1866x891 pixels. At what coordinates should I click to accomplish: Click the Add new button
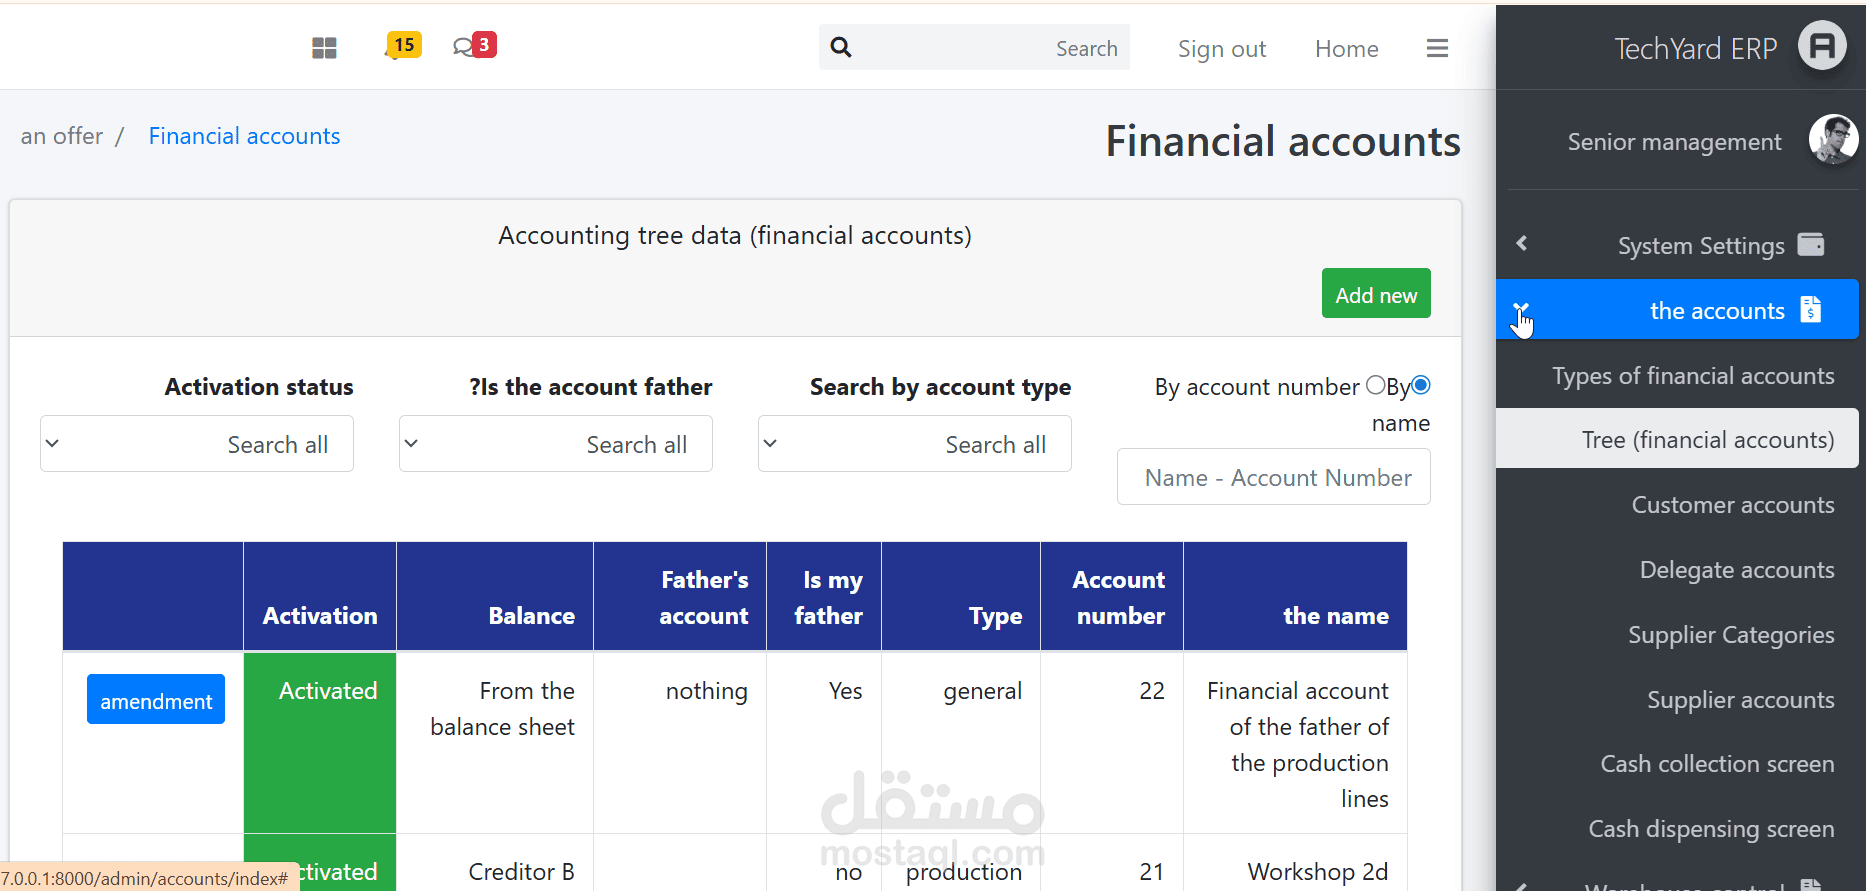click(x=1376, y=294)
